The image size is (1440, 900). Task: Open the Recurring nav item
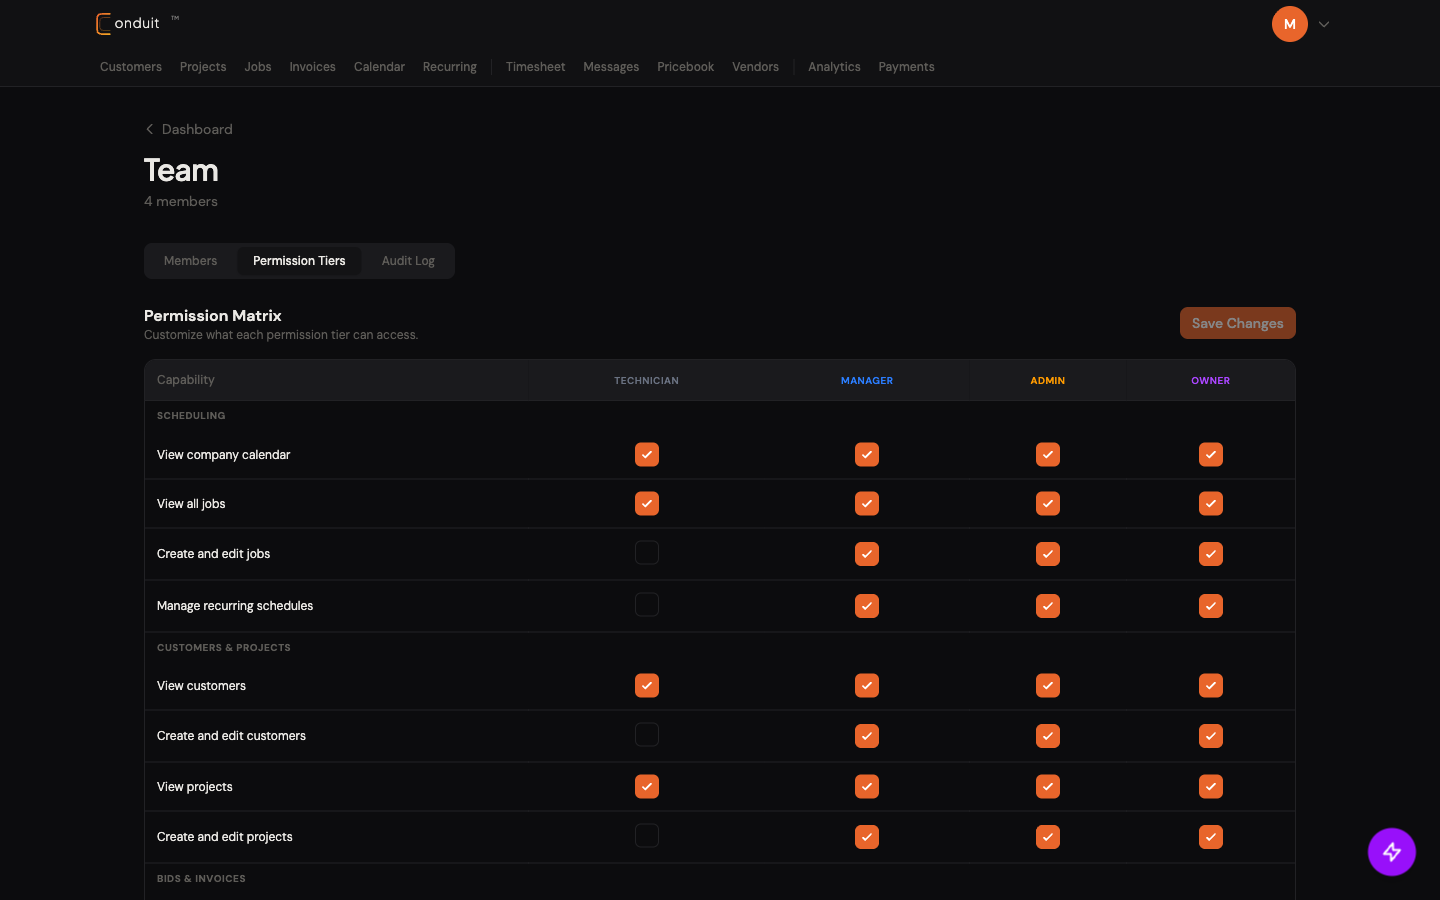point(450,67)
